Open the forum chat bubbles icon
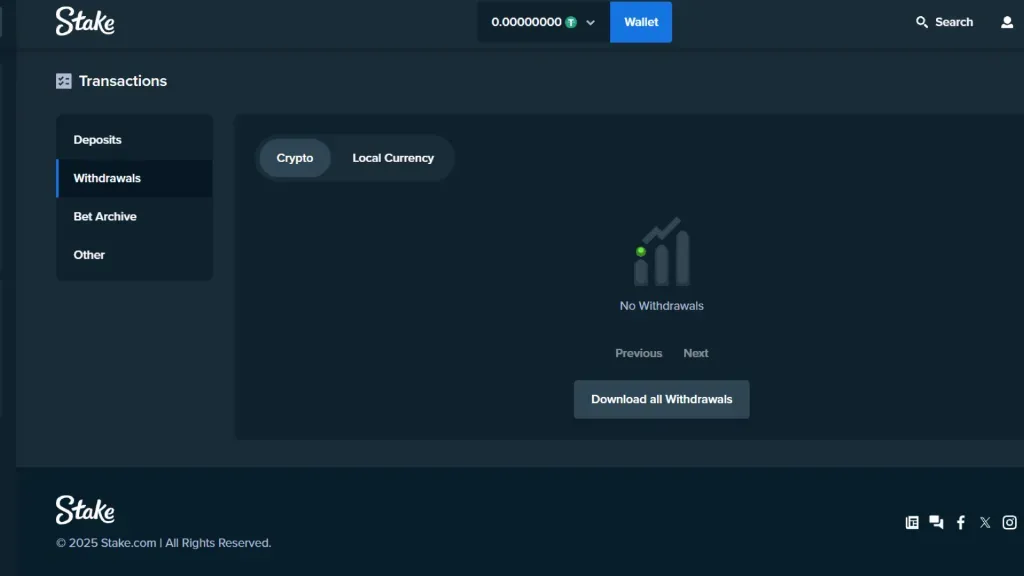 936,522
